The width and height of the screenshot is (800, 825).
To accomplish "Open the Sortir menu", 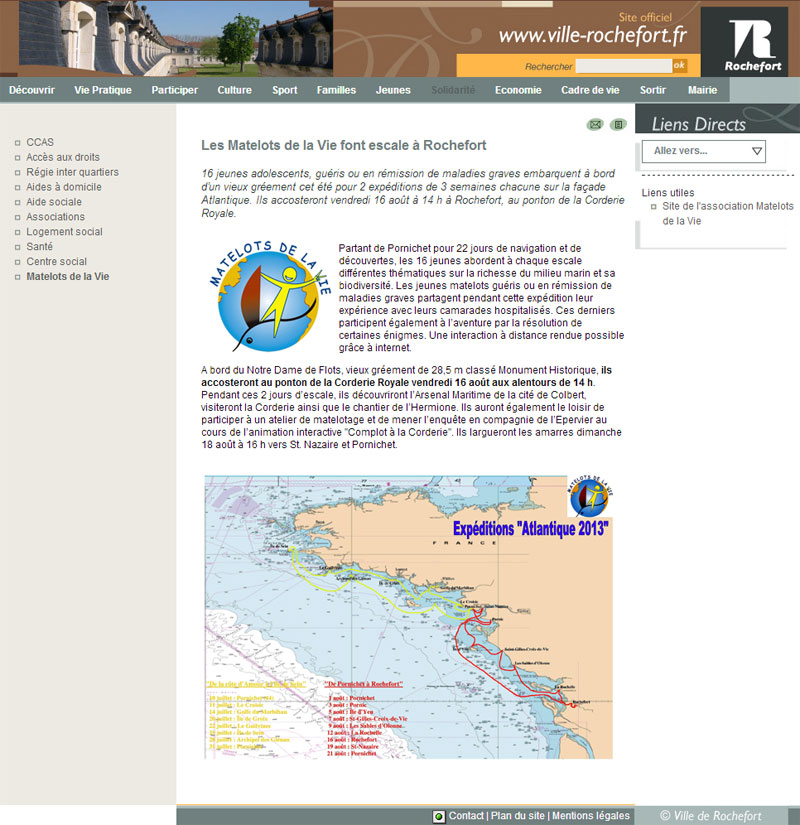I will point(653,90).
